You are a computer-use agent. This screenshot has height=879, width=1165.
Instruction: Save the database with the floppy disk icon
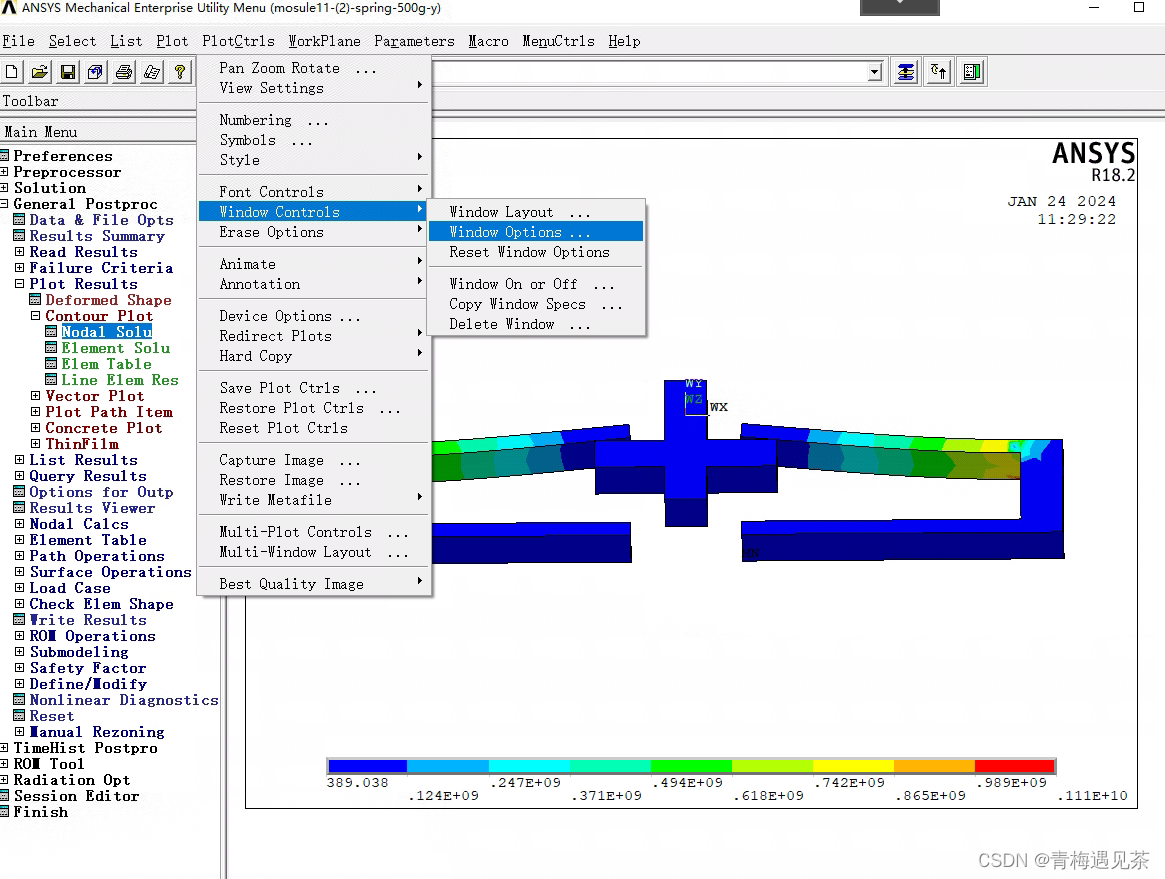67,71
